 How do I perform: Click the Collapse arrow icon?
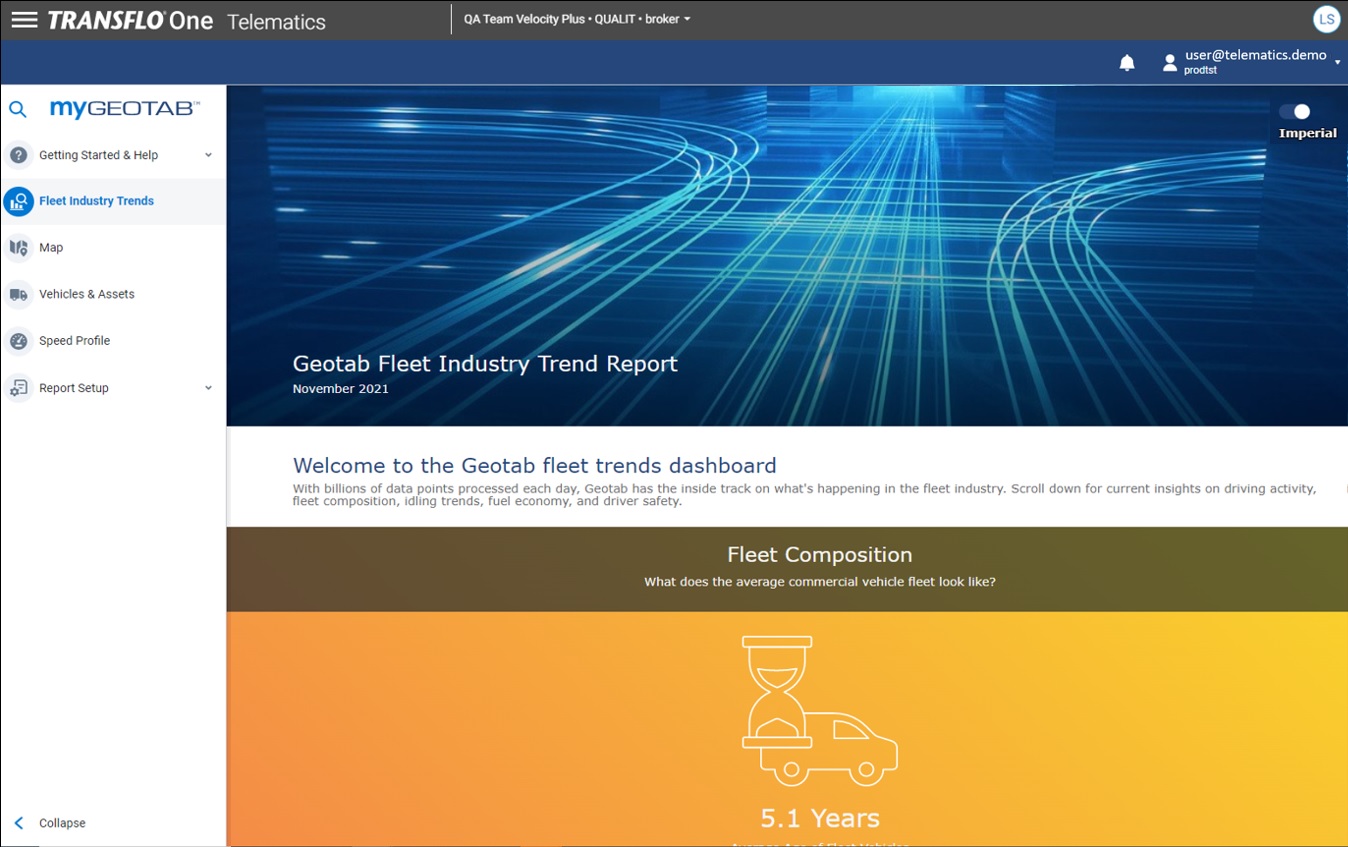(18, 823)
